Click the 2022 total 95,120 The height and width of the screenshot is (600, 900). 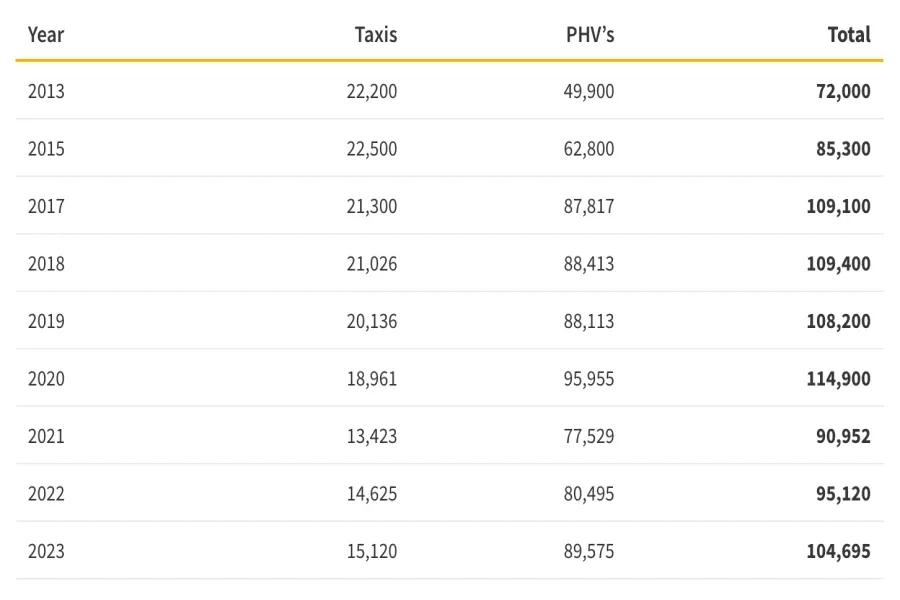coord(842,494)
